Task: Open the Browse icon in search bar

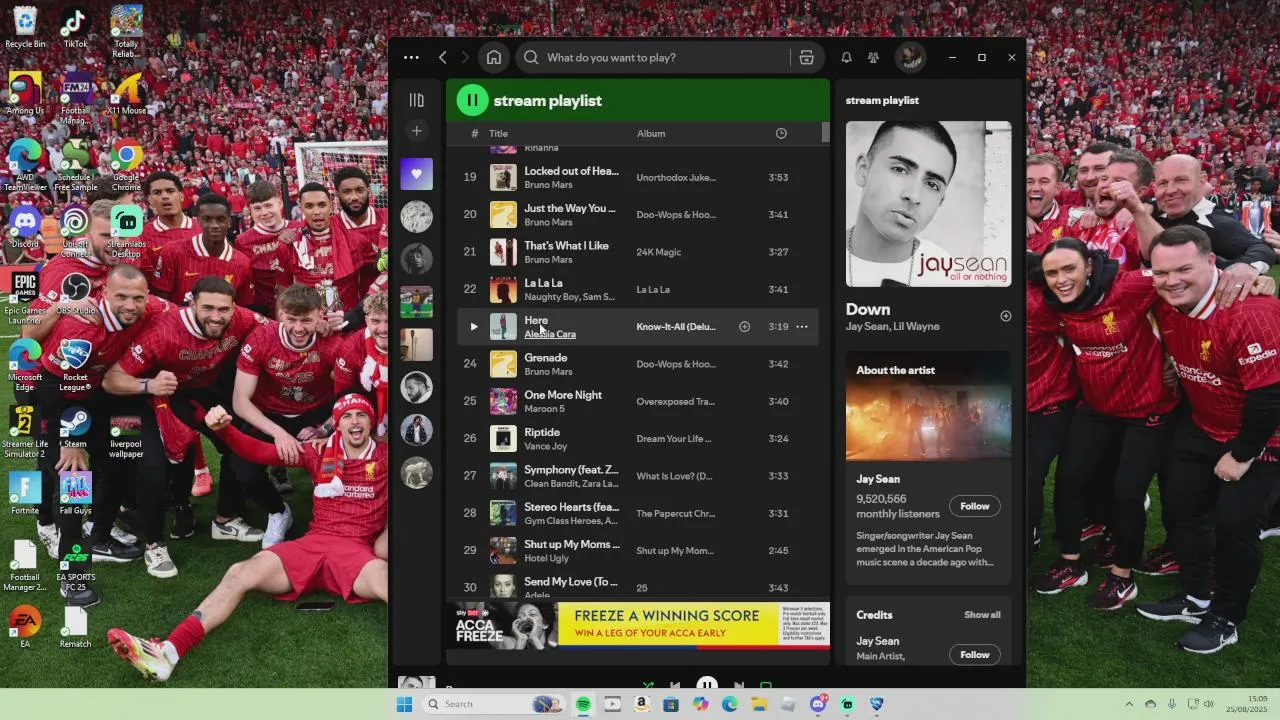Action: (x=806, y=58)
